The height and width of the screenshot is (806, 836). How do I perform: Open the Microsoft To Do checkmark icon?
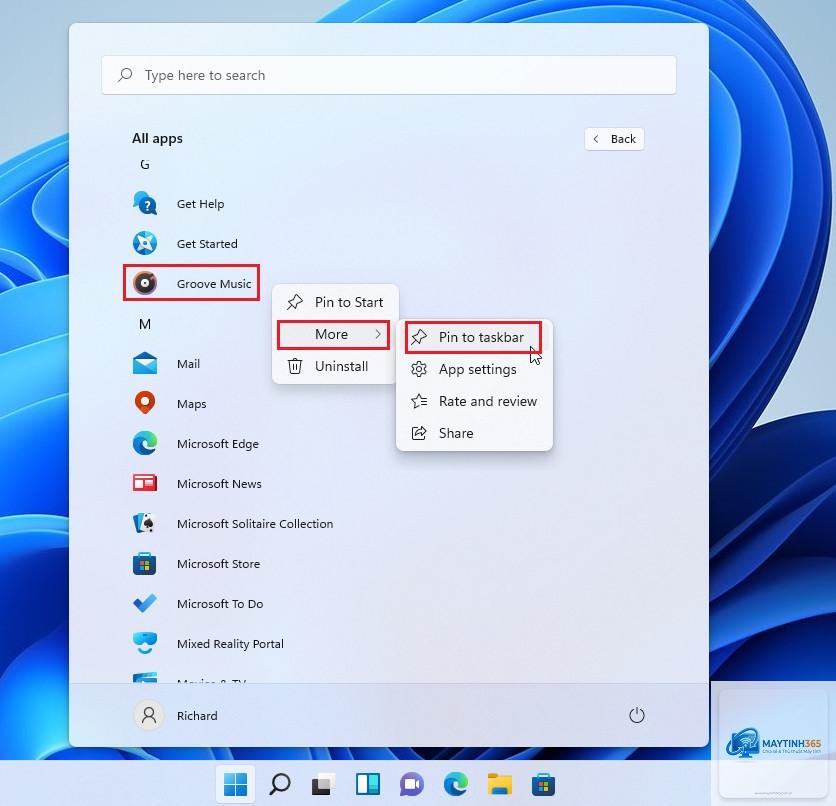pos(145,603)
